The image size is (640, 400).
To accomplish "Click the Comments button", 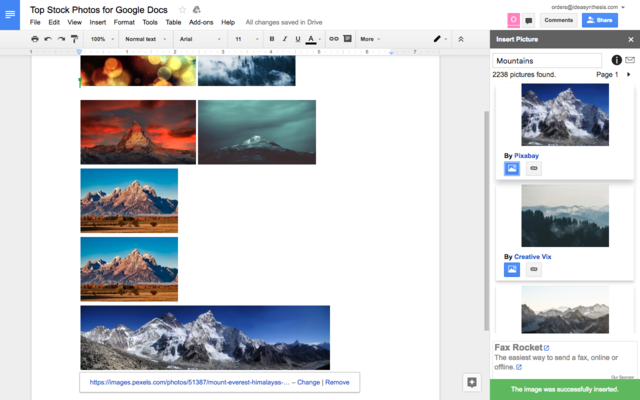I will point(558,20).
